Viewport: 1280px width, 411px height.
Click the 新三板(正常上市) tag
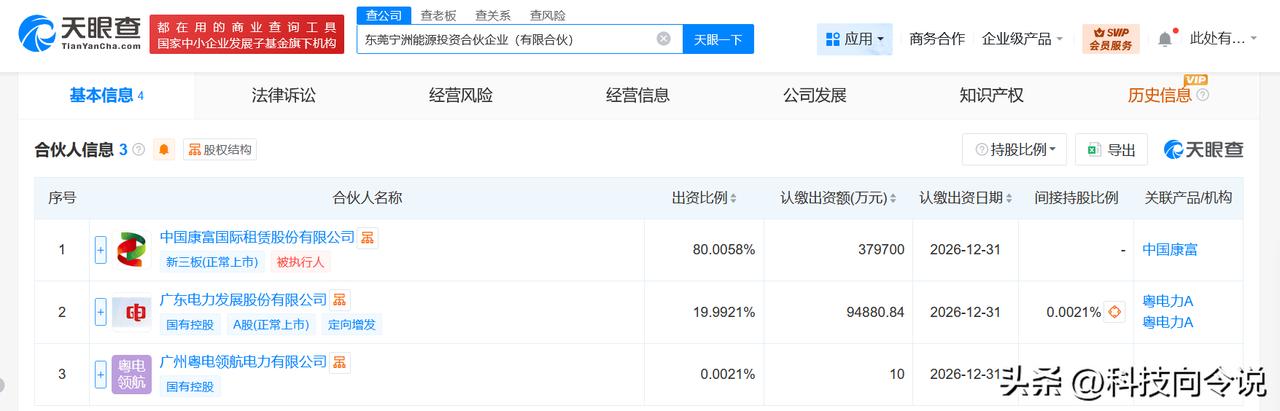(x=212, y=262)
